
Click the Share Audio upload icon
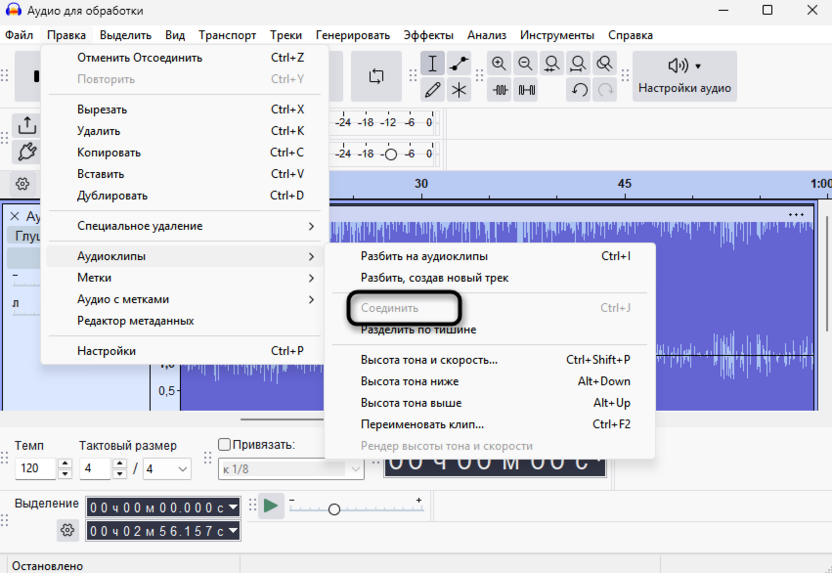tap(27, 126)
